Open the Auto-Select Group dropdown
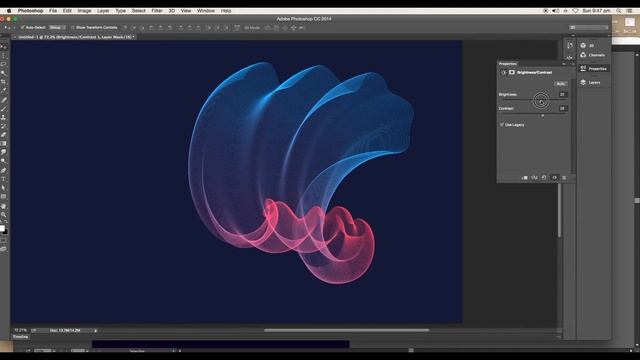This screenshot has width=640, height=360. [57, 27]
